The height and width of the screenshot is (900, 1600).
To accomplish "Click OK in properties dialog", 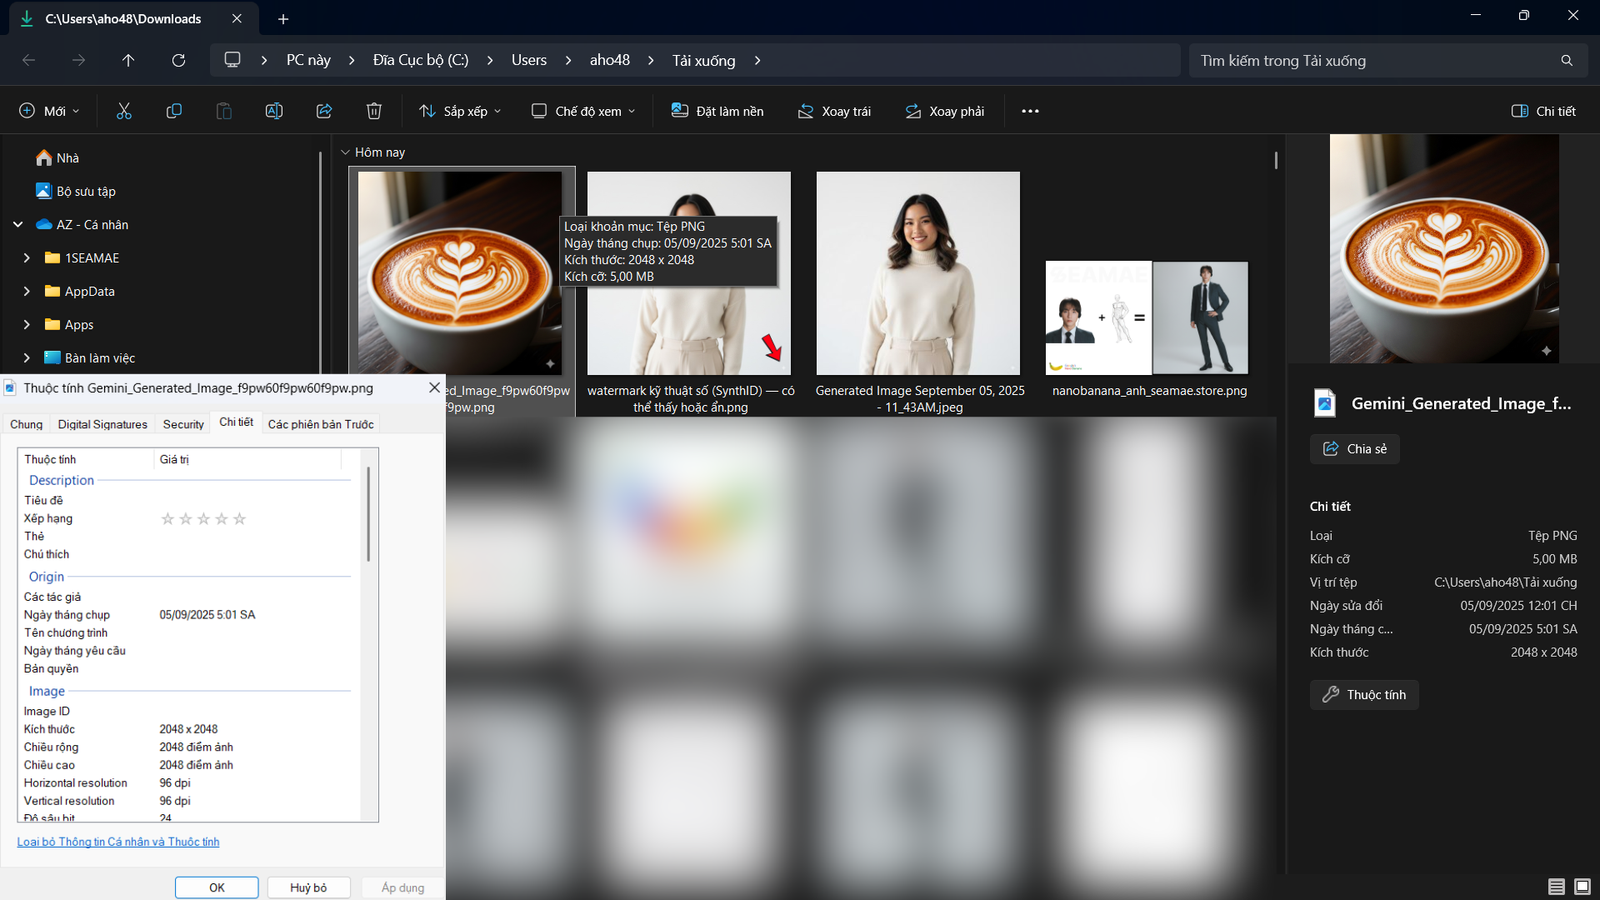I will pyautogui.click(x=217, y=887).
